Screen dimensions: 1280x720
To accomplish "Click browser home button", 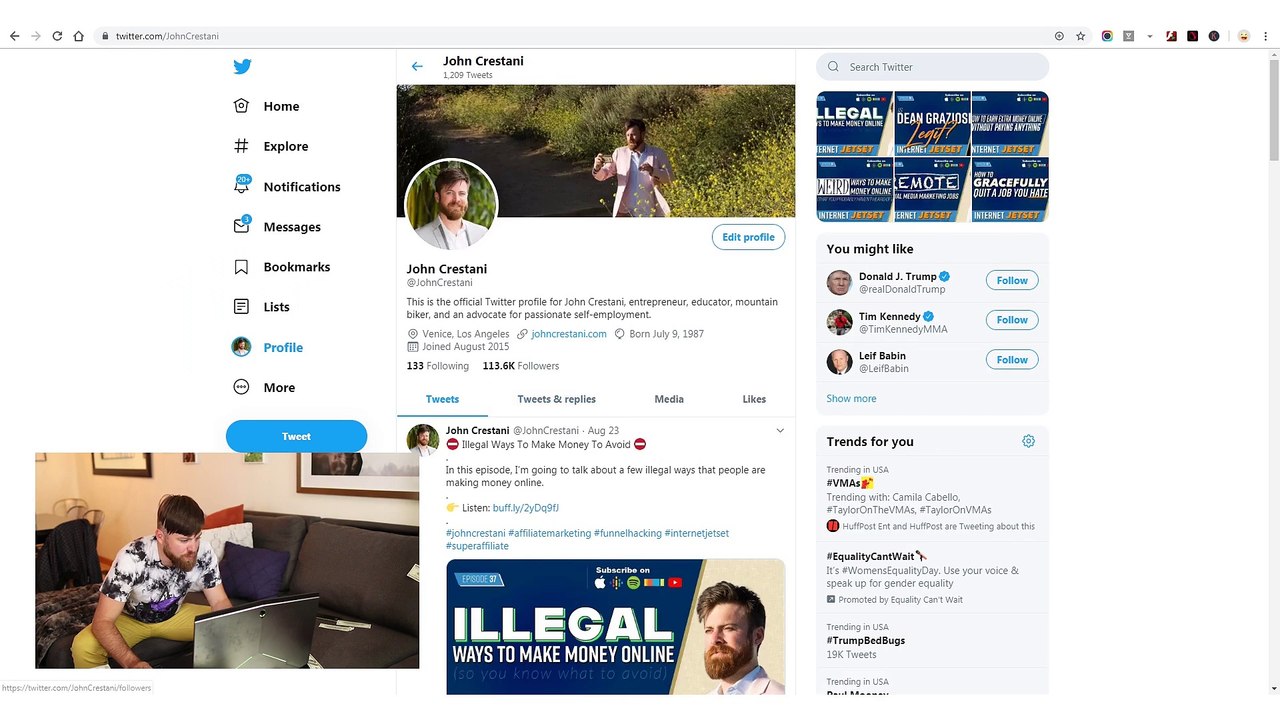I will tap(79, 36).
